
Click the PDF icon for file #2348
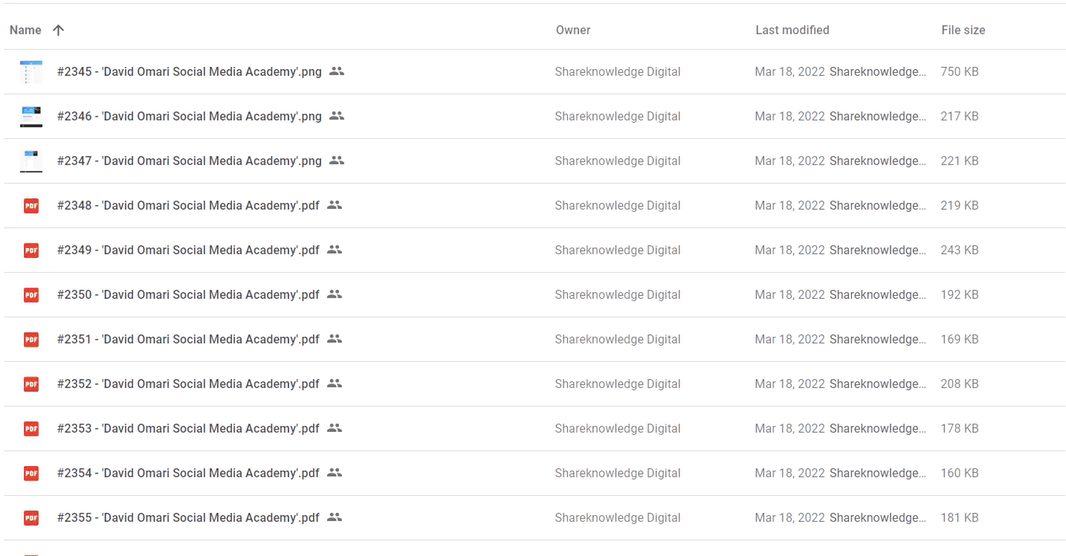click(x=31, y=205)
